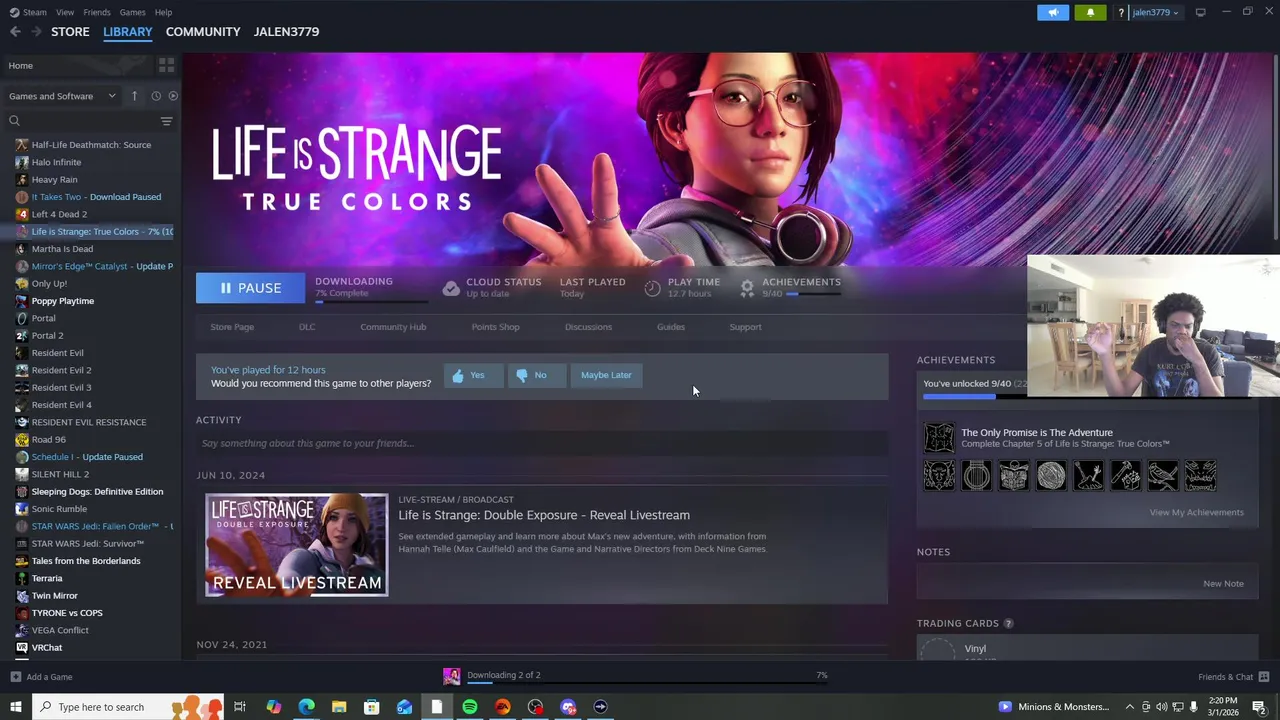Pause the Life is Strange download

(x=250, y=288)
